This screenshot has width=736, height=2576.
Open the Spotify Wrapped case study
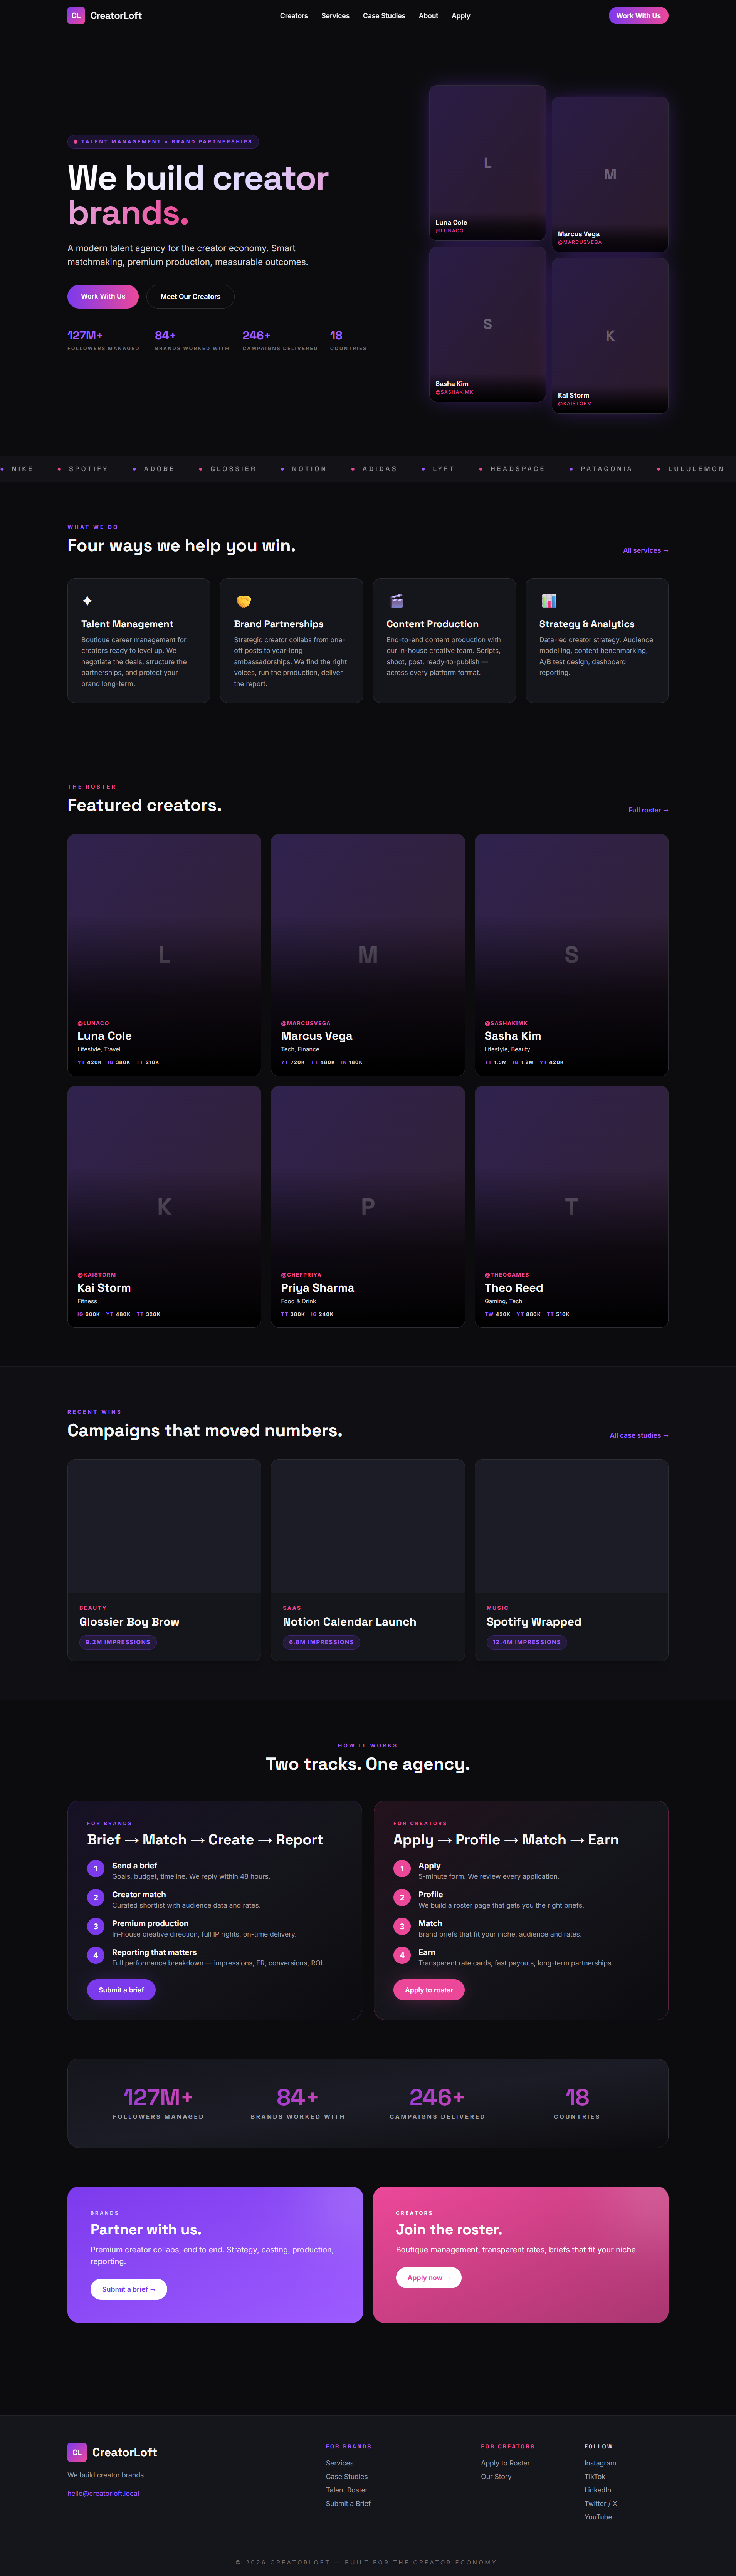point(571,1560)
